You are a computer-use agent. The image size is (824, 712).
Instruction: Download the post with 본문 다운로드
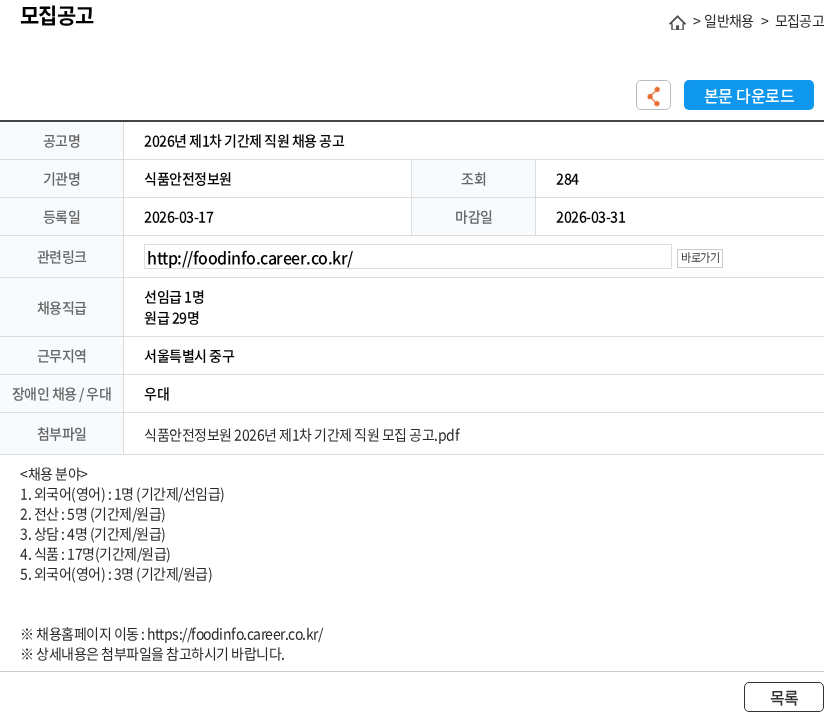(x=748, y=95)
